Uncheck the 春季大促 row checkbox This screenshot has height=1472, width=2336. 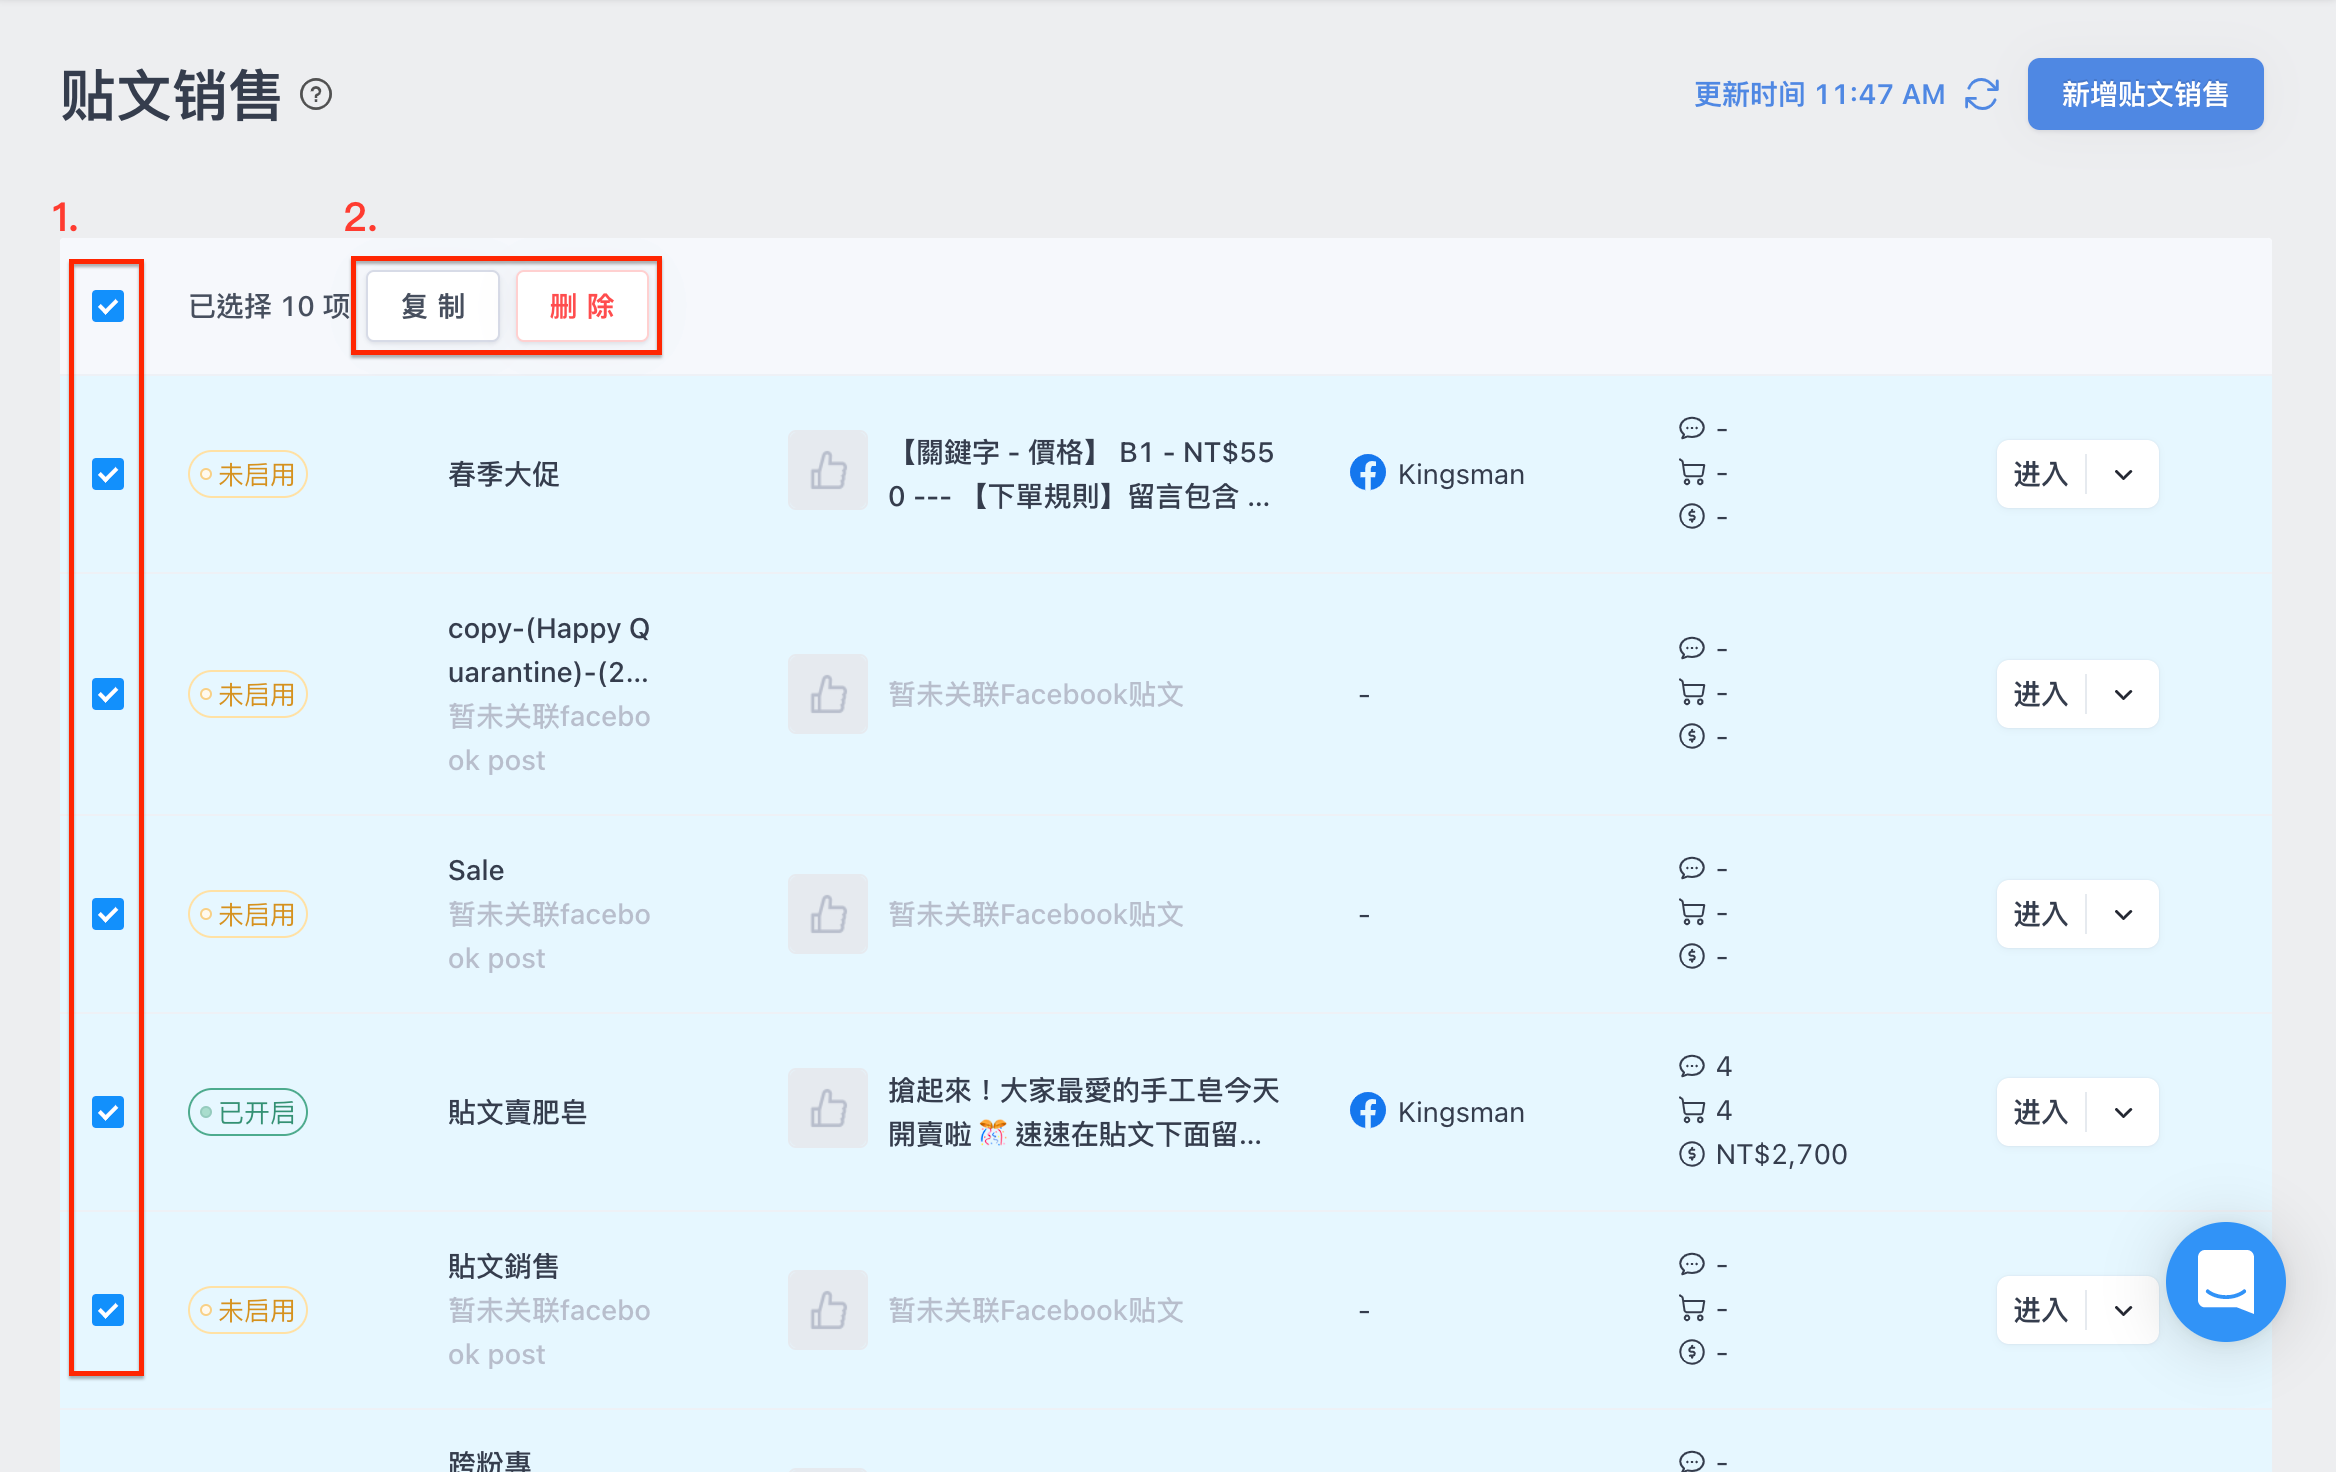(x=108, y=474)
